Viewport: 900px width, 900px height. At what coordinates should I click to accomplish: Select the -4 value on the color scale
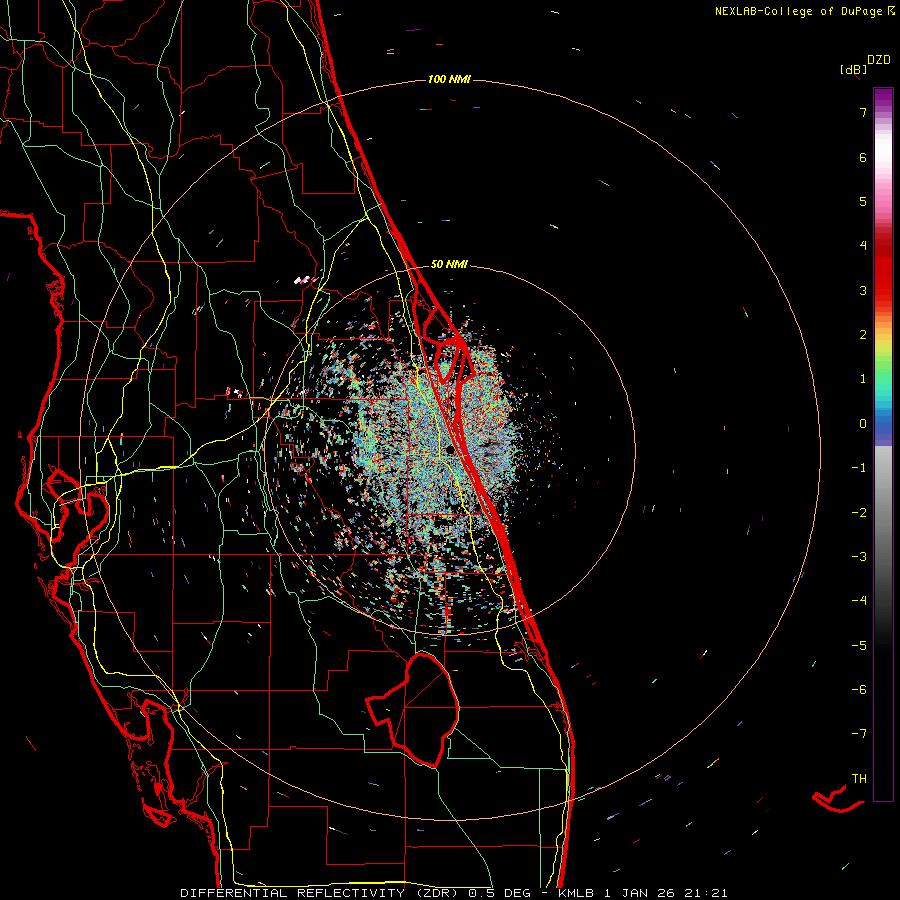click(x=859, y=601)
